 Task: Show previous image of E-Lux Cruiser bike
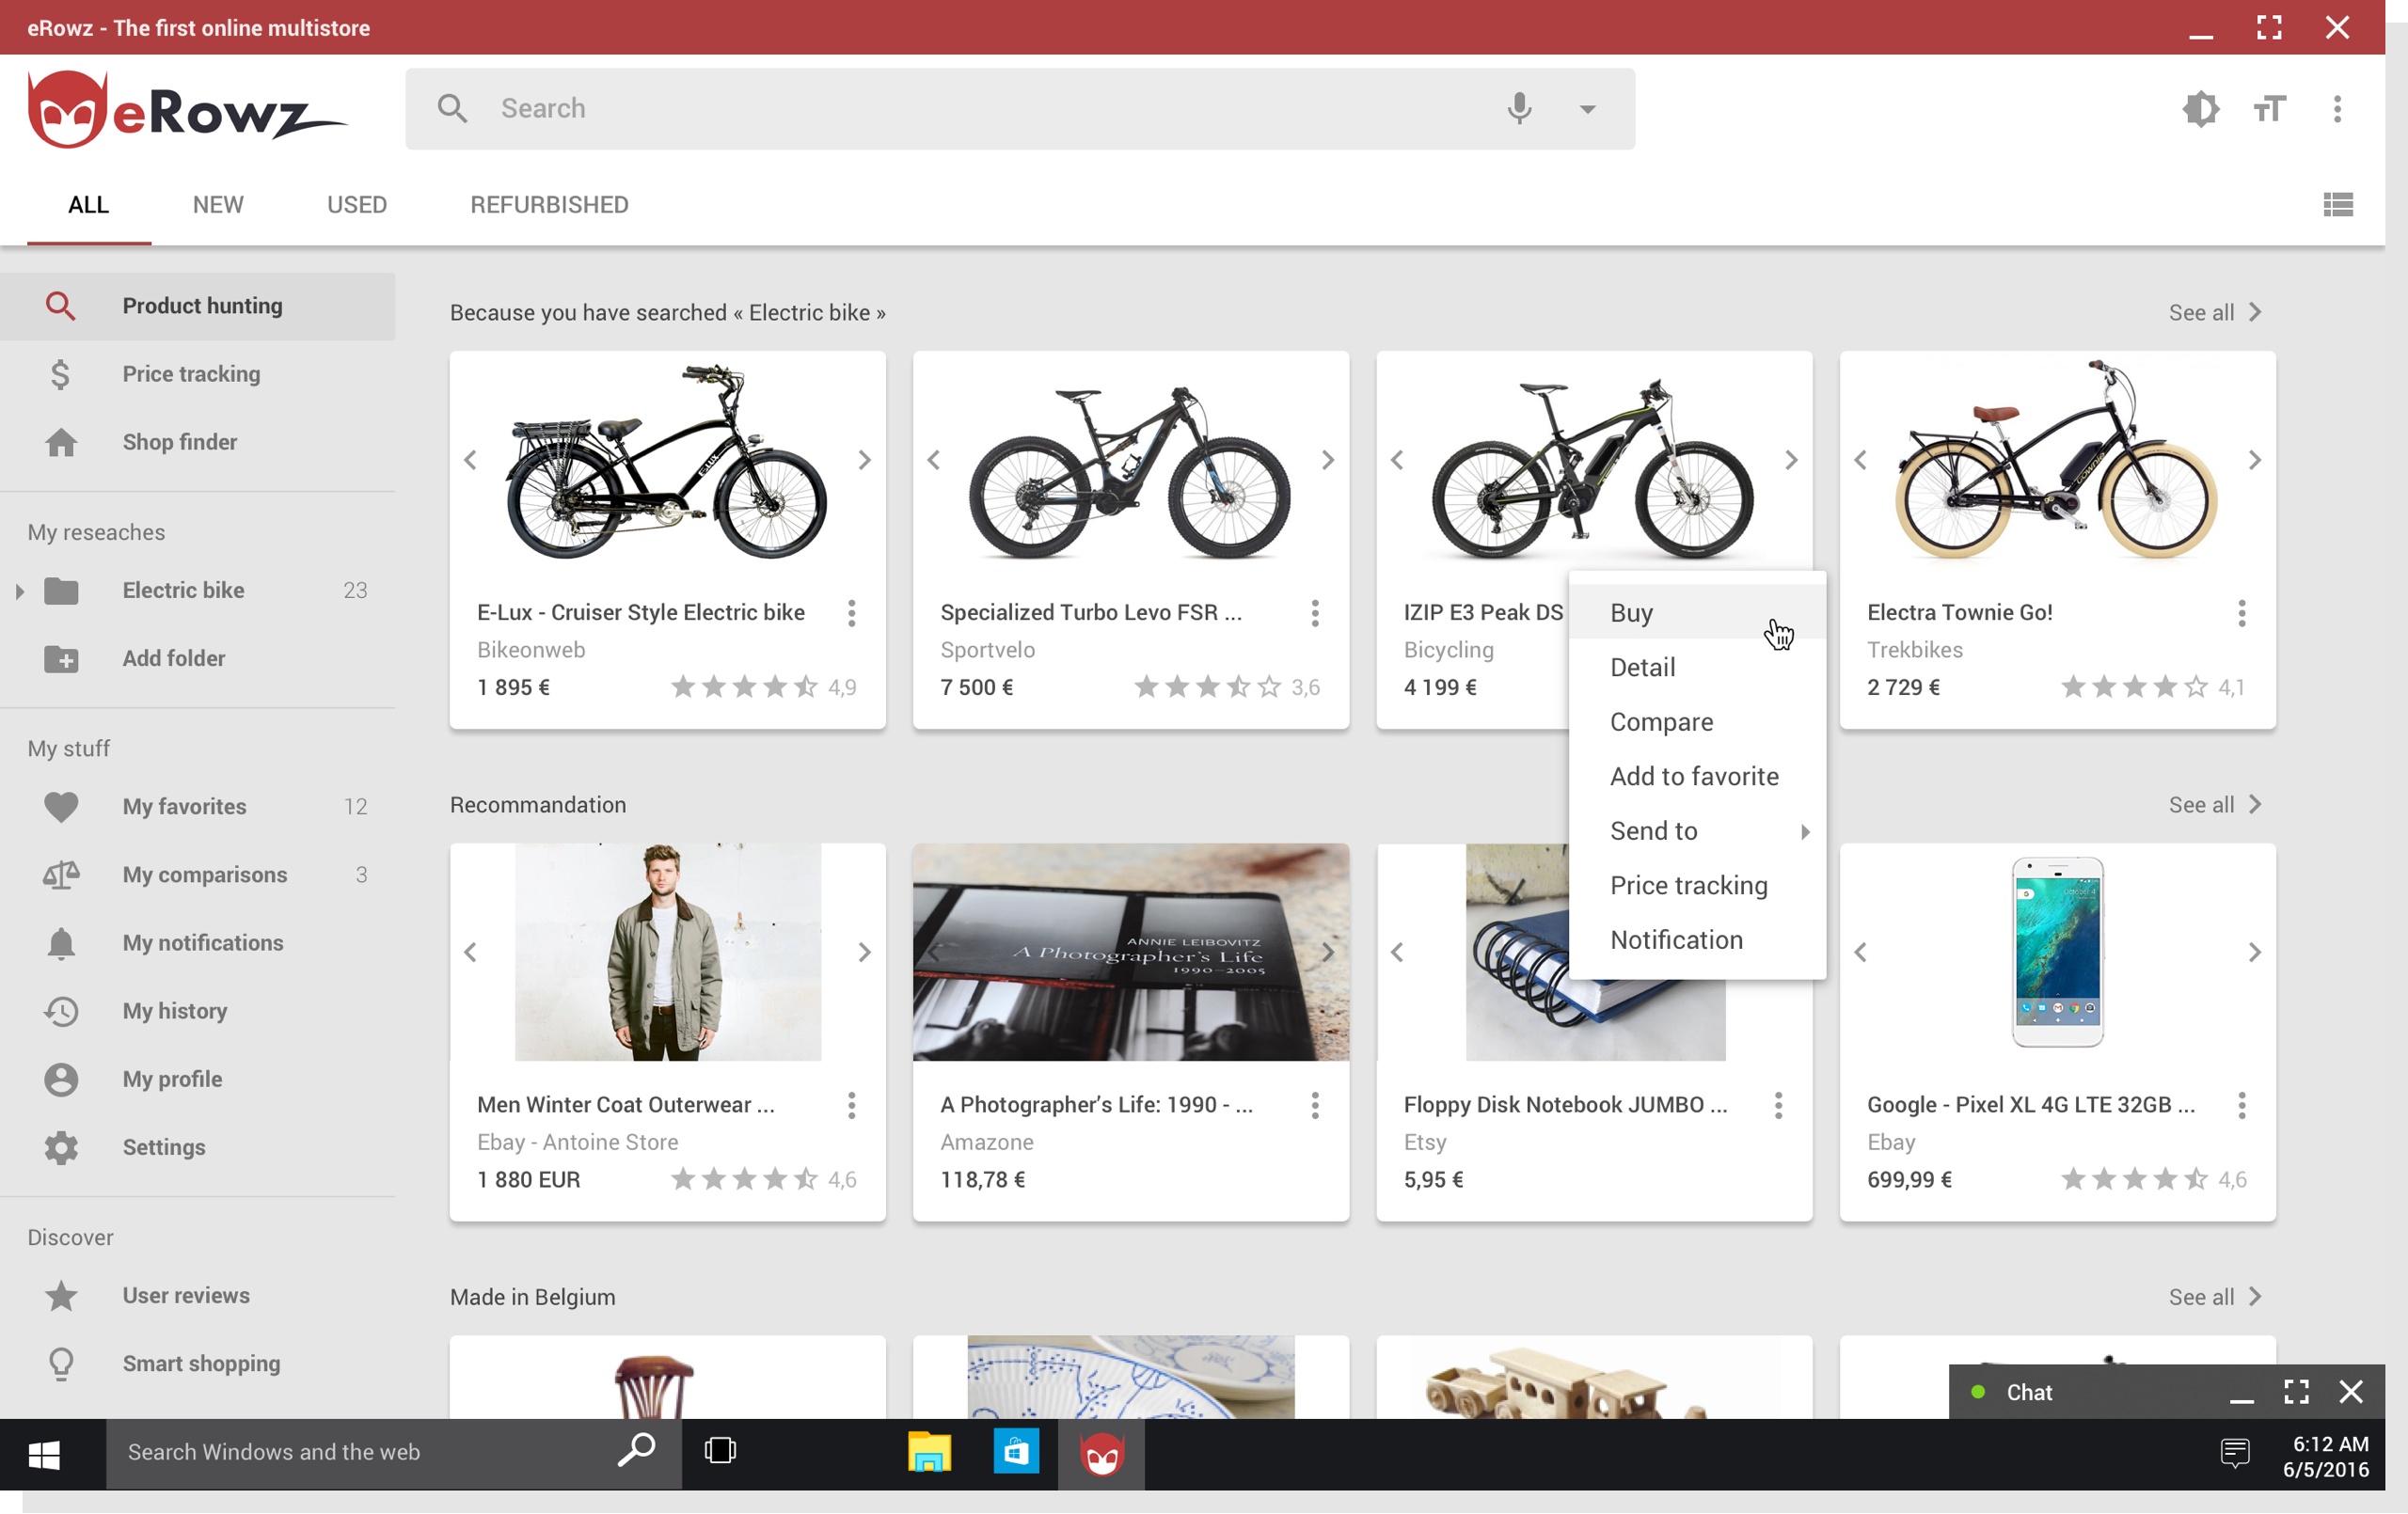(470, 459)
